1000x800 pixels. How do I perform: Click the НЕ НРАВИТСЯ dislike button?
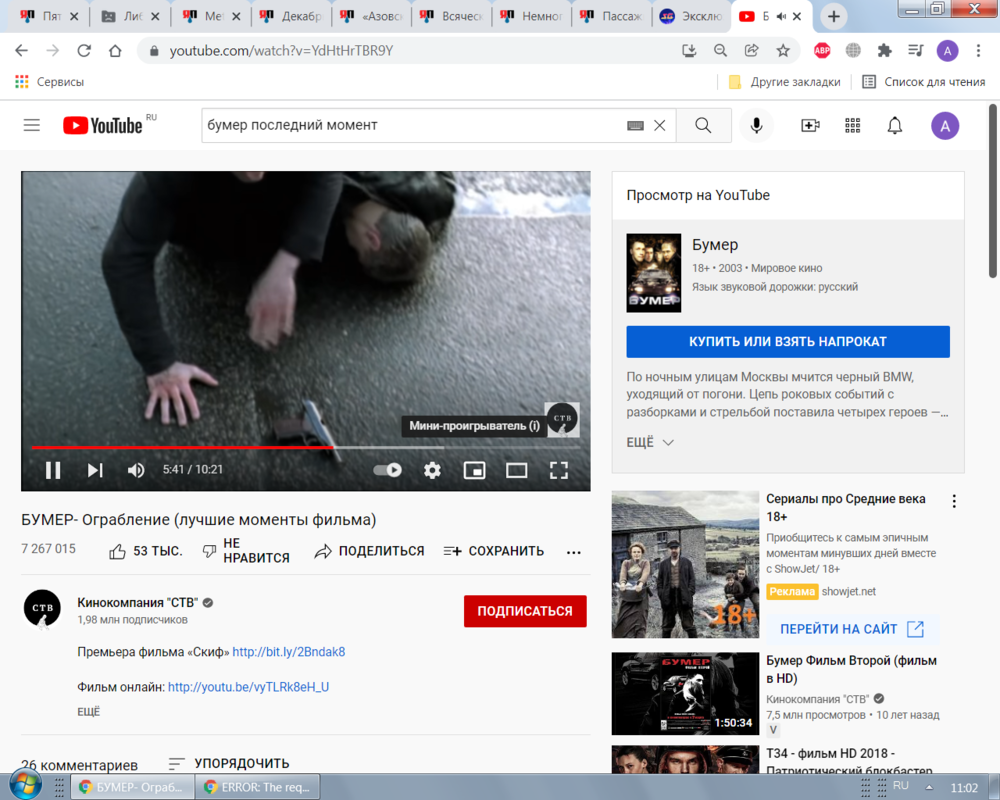tap(246, 551)
